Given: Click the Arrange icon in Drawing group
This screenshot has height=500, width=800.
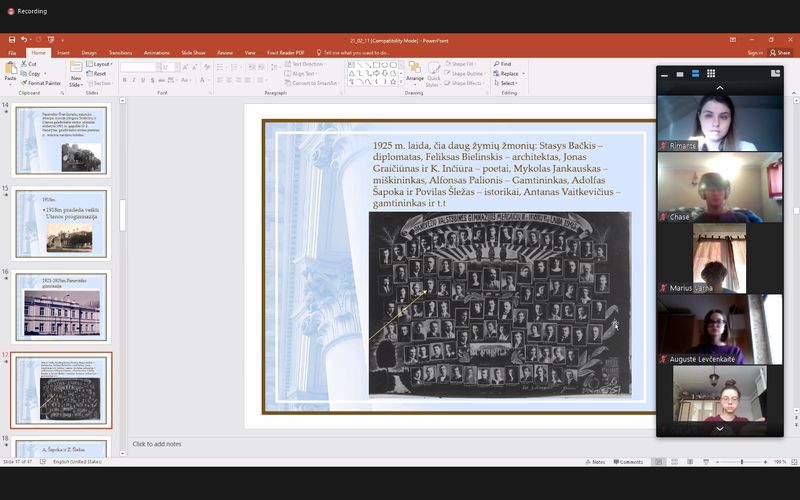Looking at the screenshot, I should (x=414, y=69).
